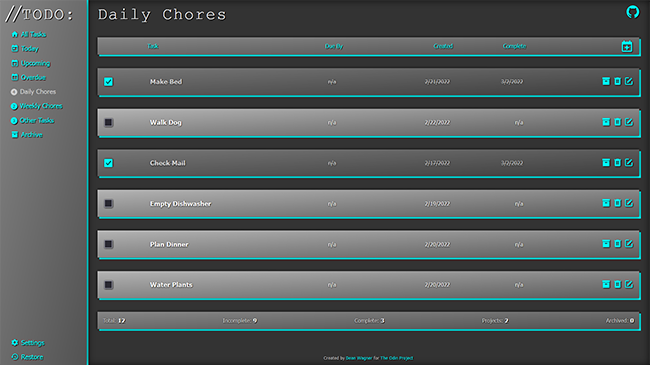Archive the Water Plants task

(x=606, y=284)
